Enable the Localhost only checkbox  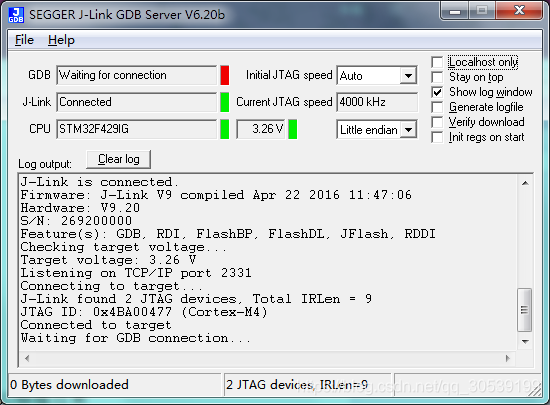click(437, 62)
